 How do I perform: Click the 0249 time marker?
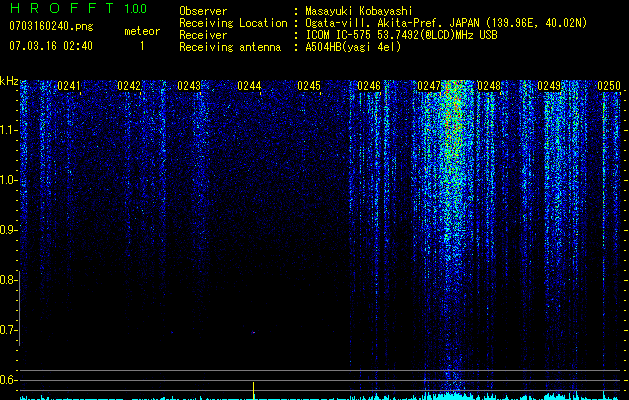pyautogui.click(x=549, y=86)
